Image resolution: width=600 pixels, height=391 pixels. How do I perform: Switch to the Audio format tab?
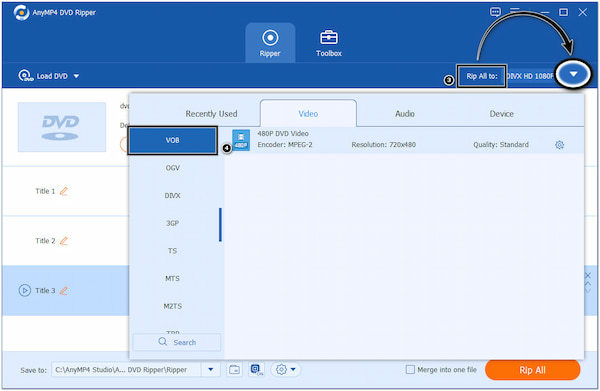click(x=405, y=114)
